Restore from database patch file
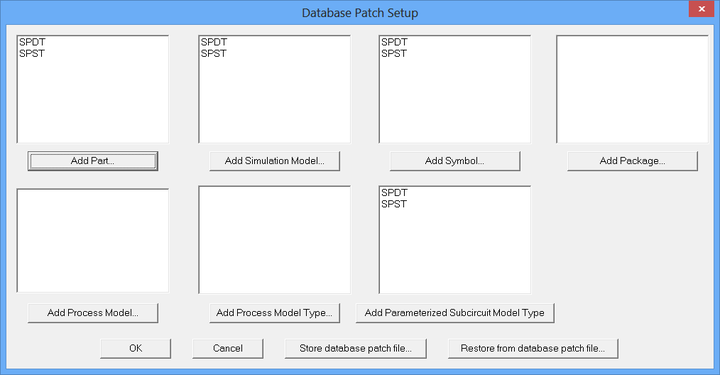The height and width of the screenshot is (375, 720). click(533, 348)
